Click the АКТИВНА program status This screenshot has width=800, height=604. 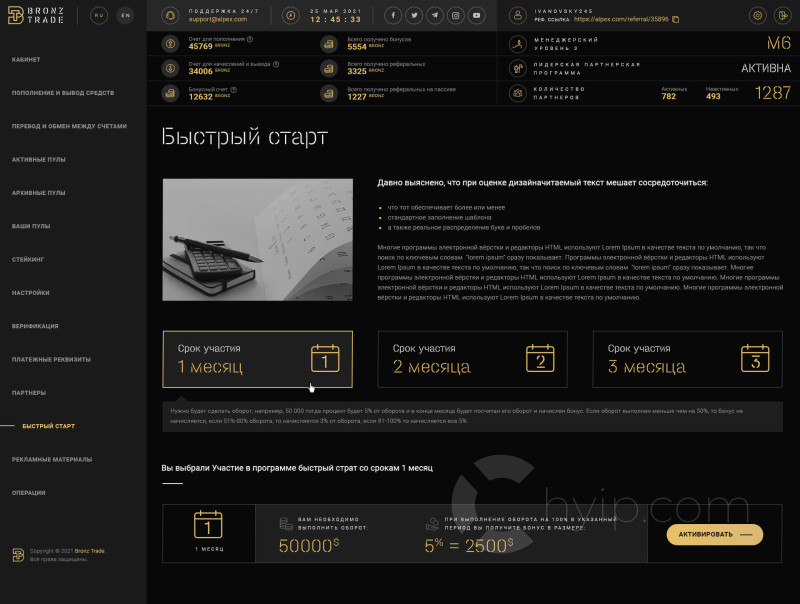point(766,68)
